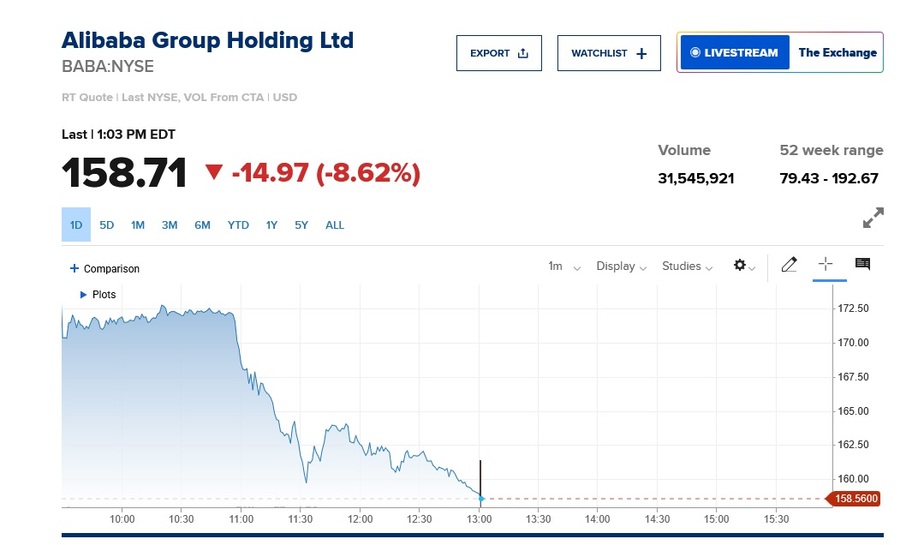Select the pencil drawing tool
This screenshot has width=900, height=545.
(x=789, y=265)
